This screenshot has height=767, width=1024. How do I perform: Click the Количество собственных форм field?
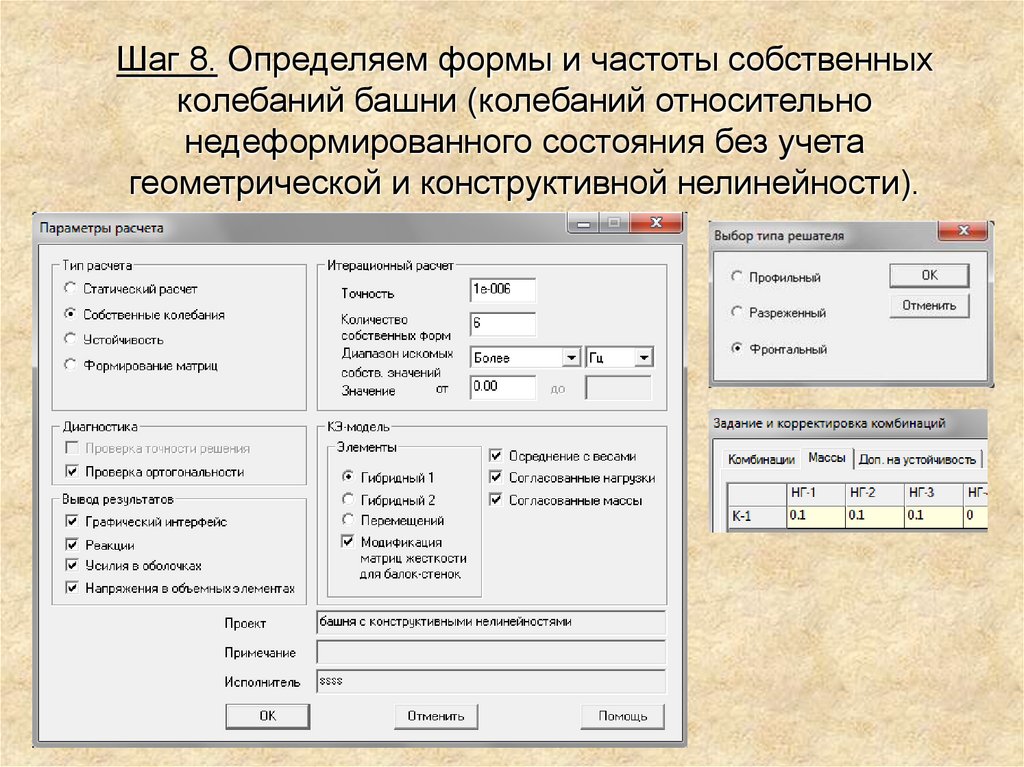pos(503,323)
